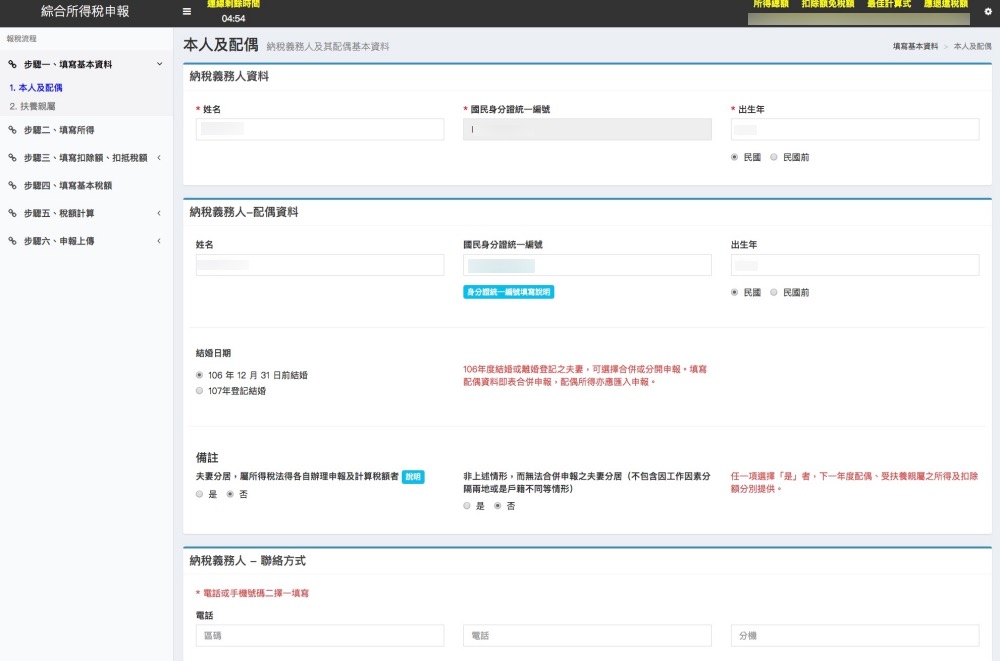Click the link icon beside 步驟三、填寫扣除額
This screenshot has width=1000, height=661.
(13, 158)
